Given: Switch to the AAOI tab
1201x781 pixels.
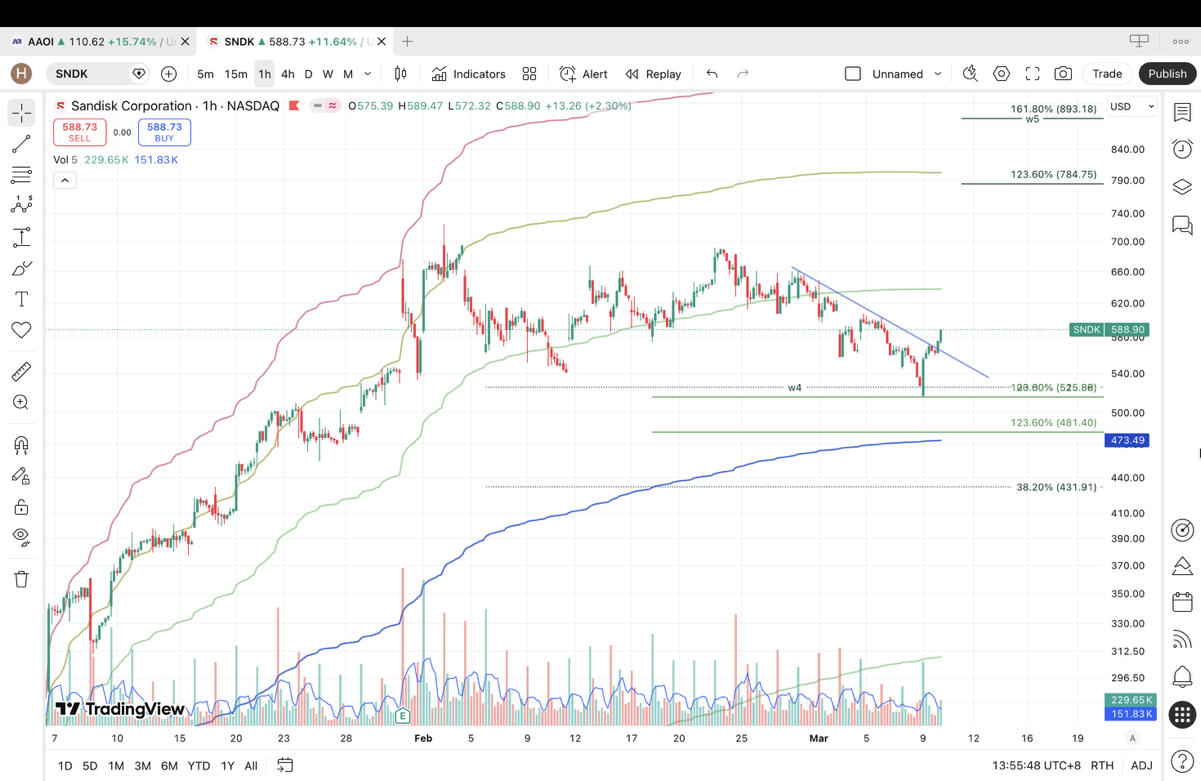Looking at the screenshot, I should (95, 42).
